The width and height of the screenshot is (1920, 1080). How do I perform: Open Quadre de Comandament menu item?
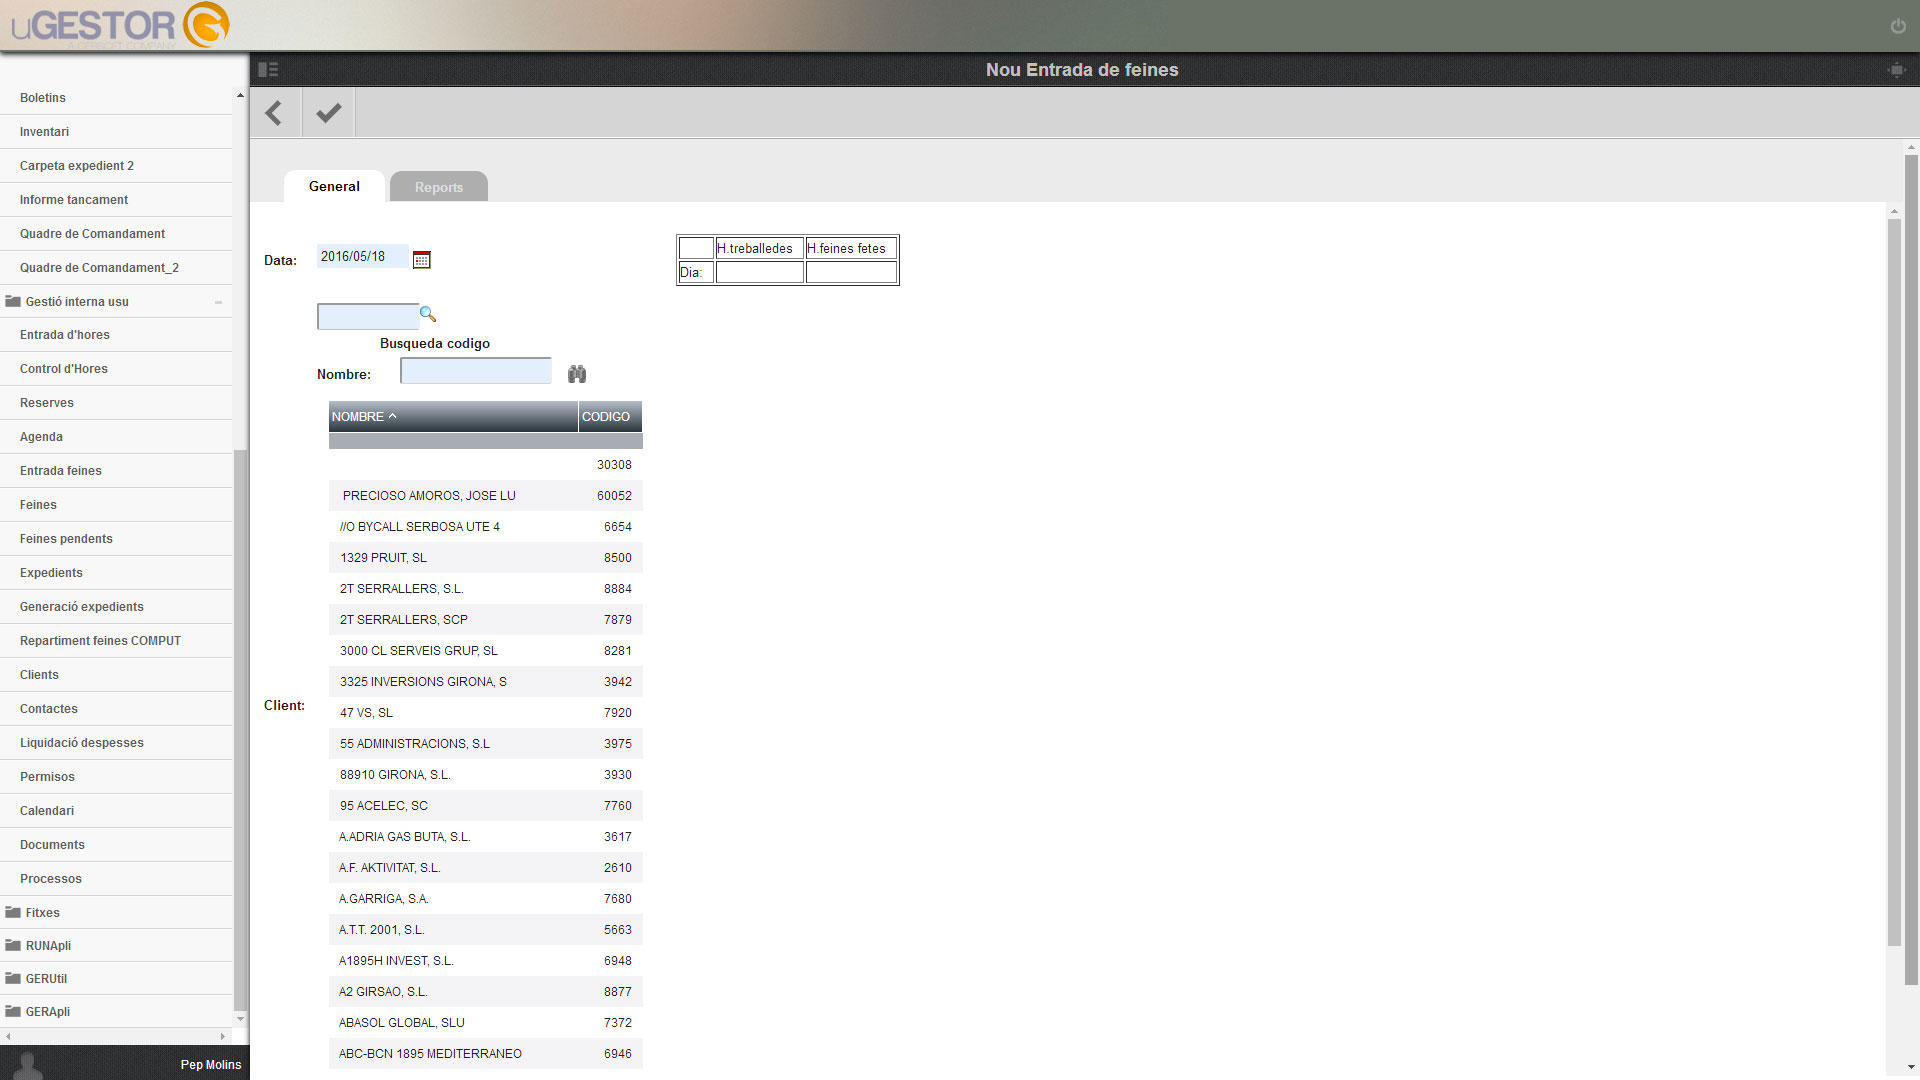[x=116, y=234]
